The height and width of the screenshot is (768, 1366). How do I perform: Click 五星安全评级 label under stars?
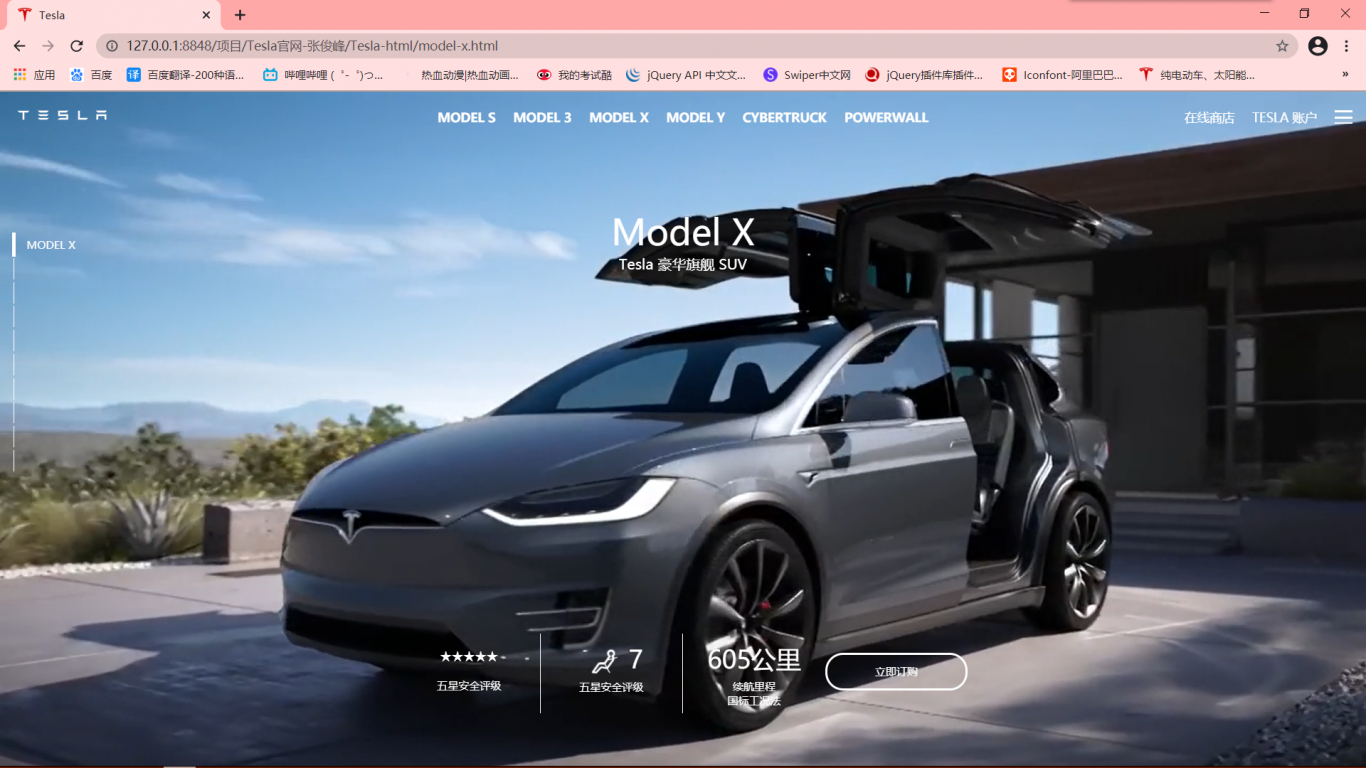(x=469, y=686)
